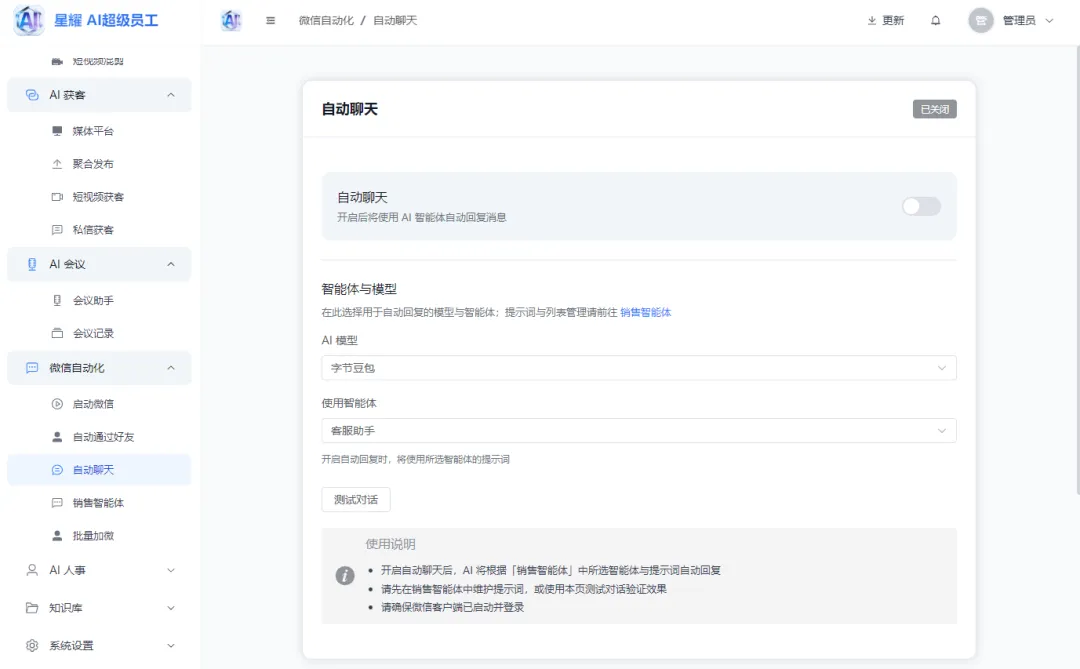This screenshot has width=1080, height=669.
Task: Click the 批量加微 add-contact icon
Action: point(58,535)
